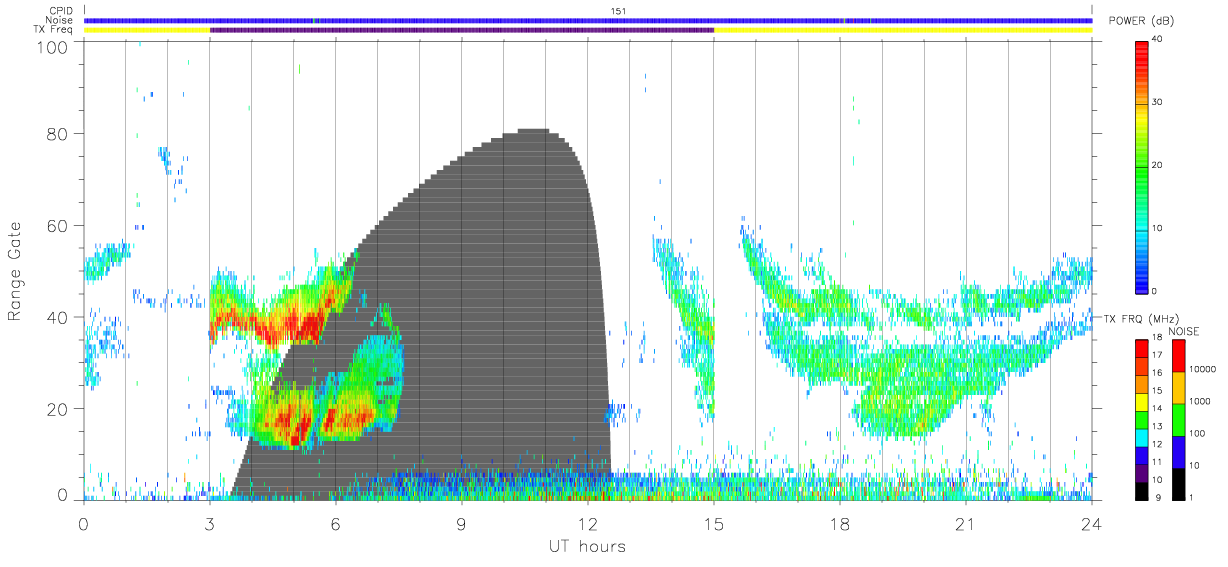
Task: Click the 40 label on POWER scale
Action: [x=1159, y=39]
